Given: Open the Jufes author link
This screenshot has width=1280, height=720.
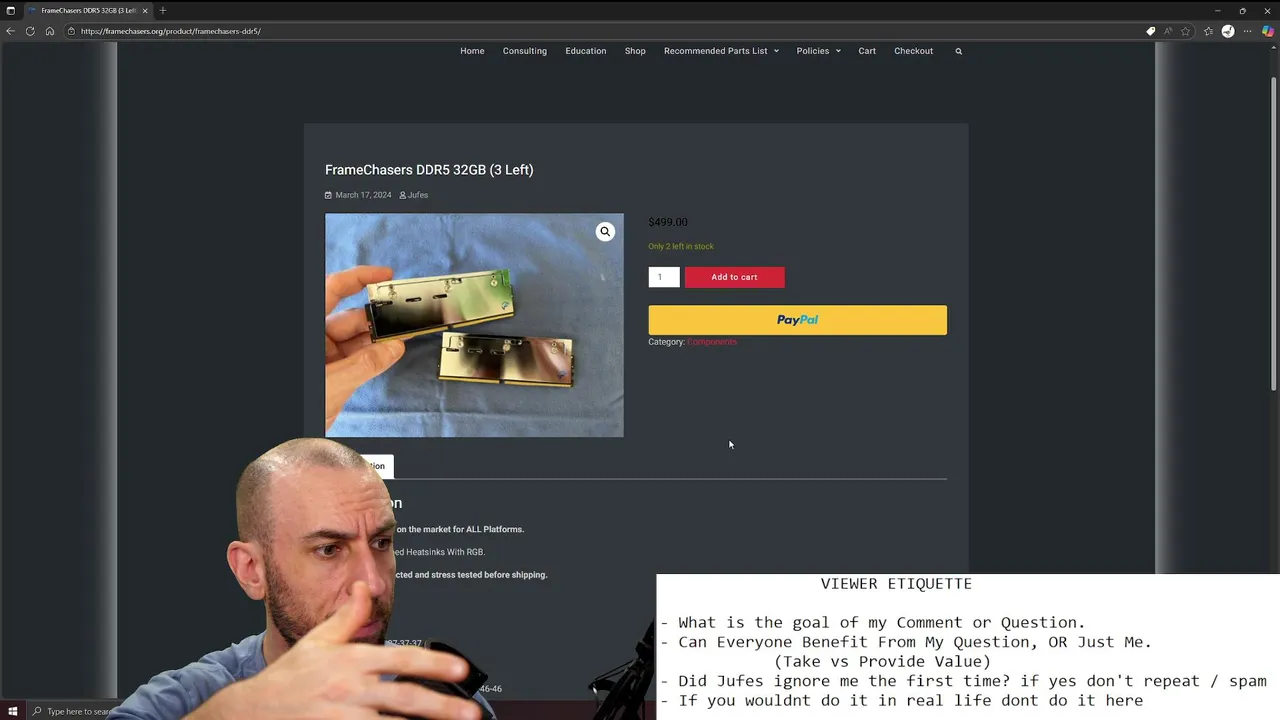Looking at the screenshot, I should (x=418, y=195).
